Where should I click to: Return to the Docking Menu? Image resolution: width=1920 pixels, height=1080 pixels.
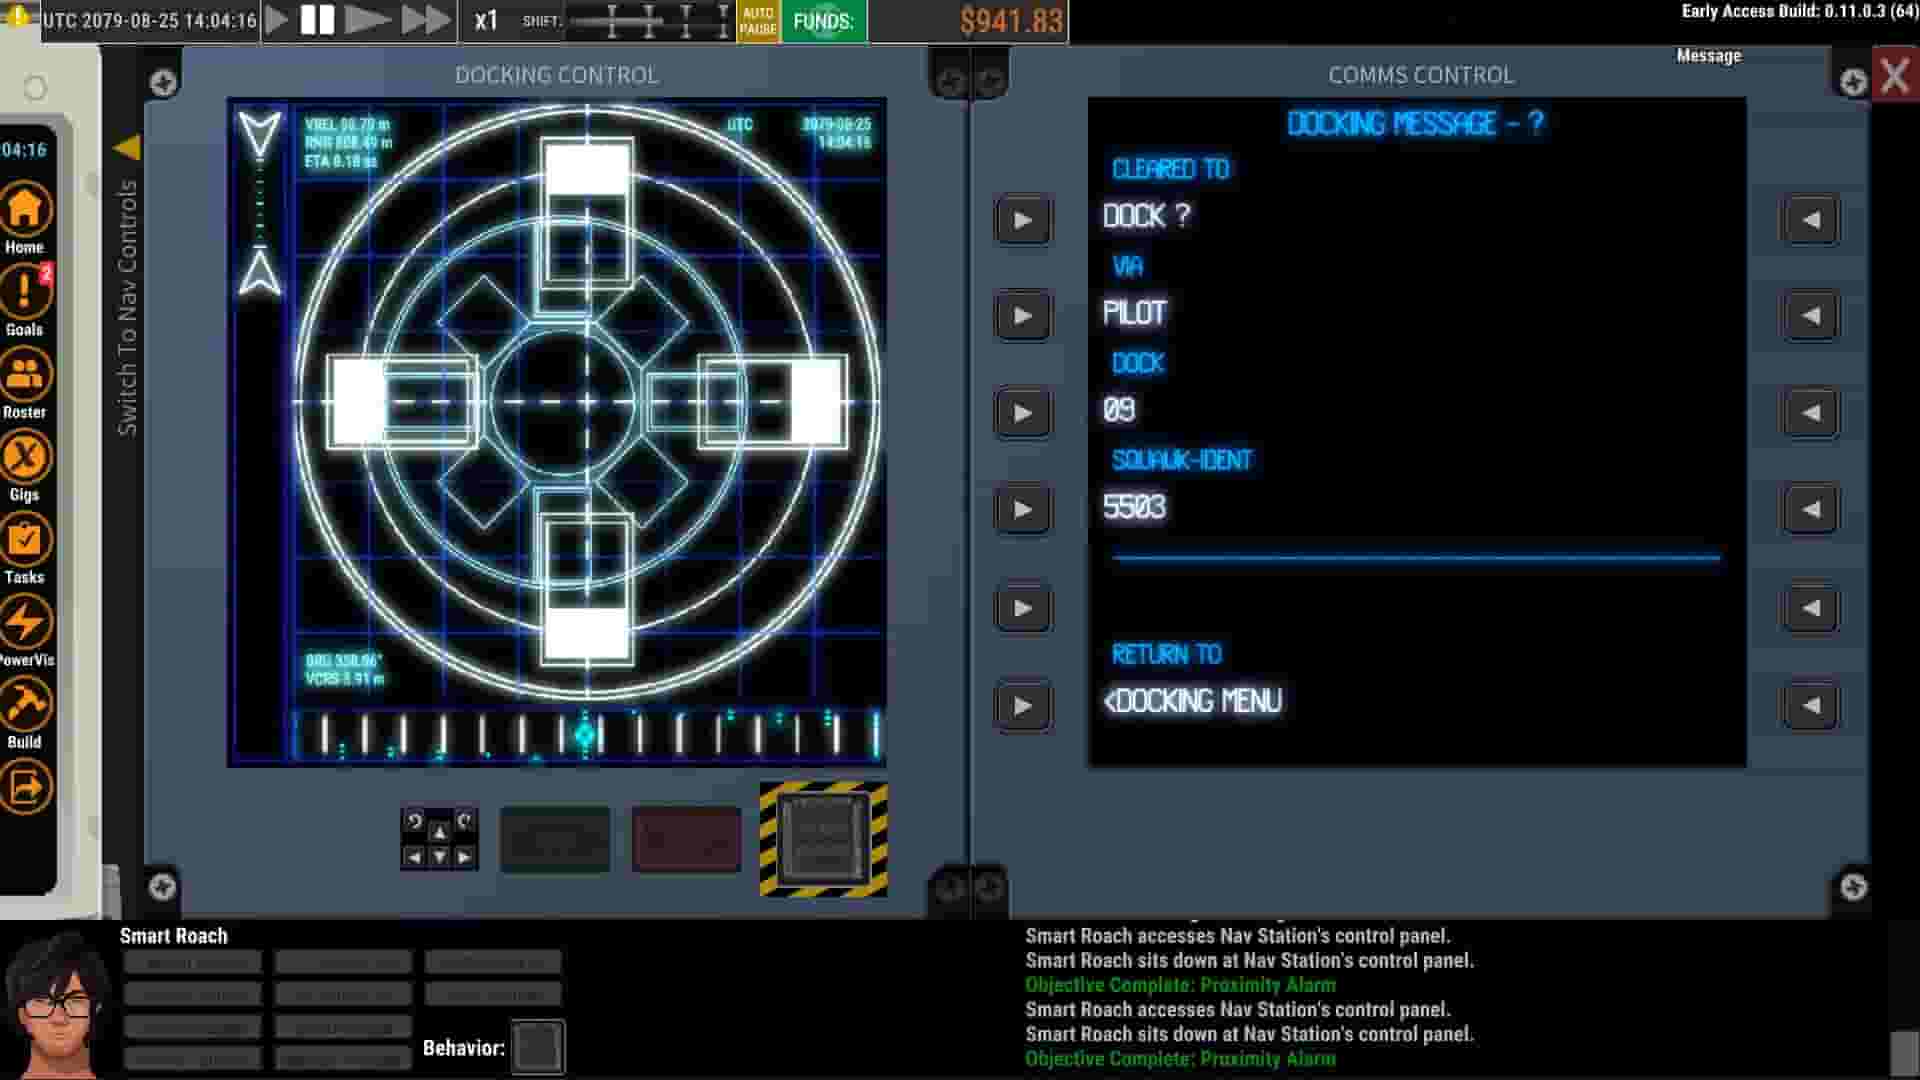1194,701
